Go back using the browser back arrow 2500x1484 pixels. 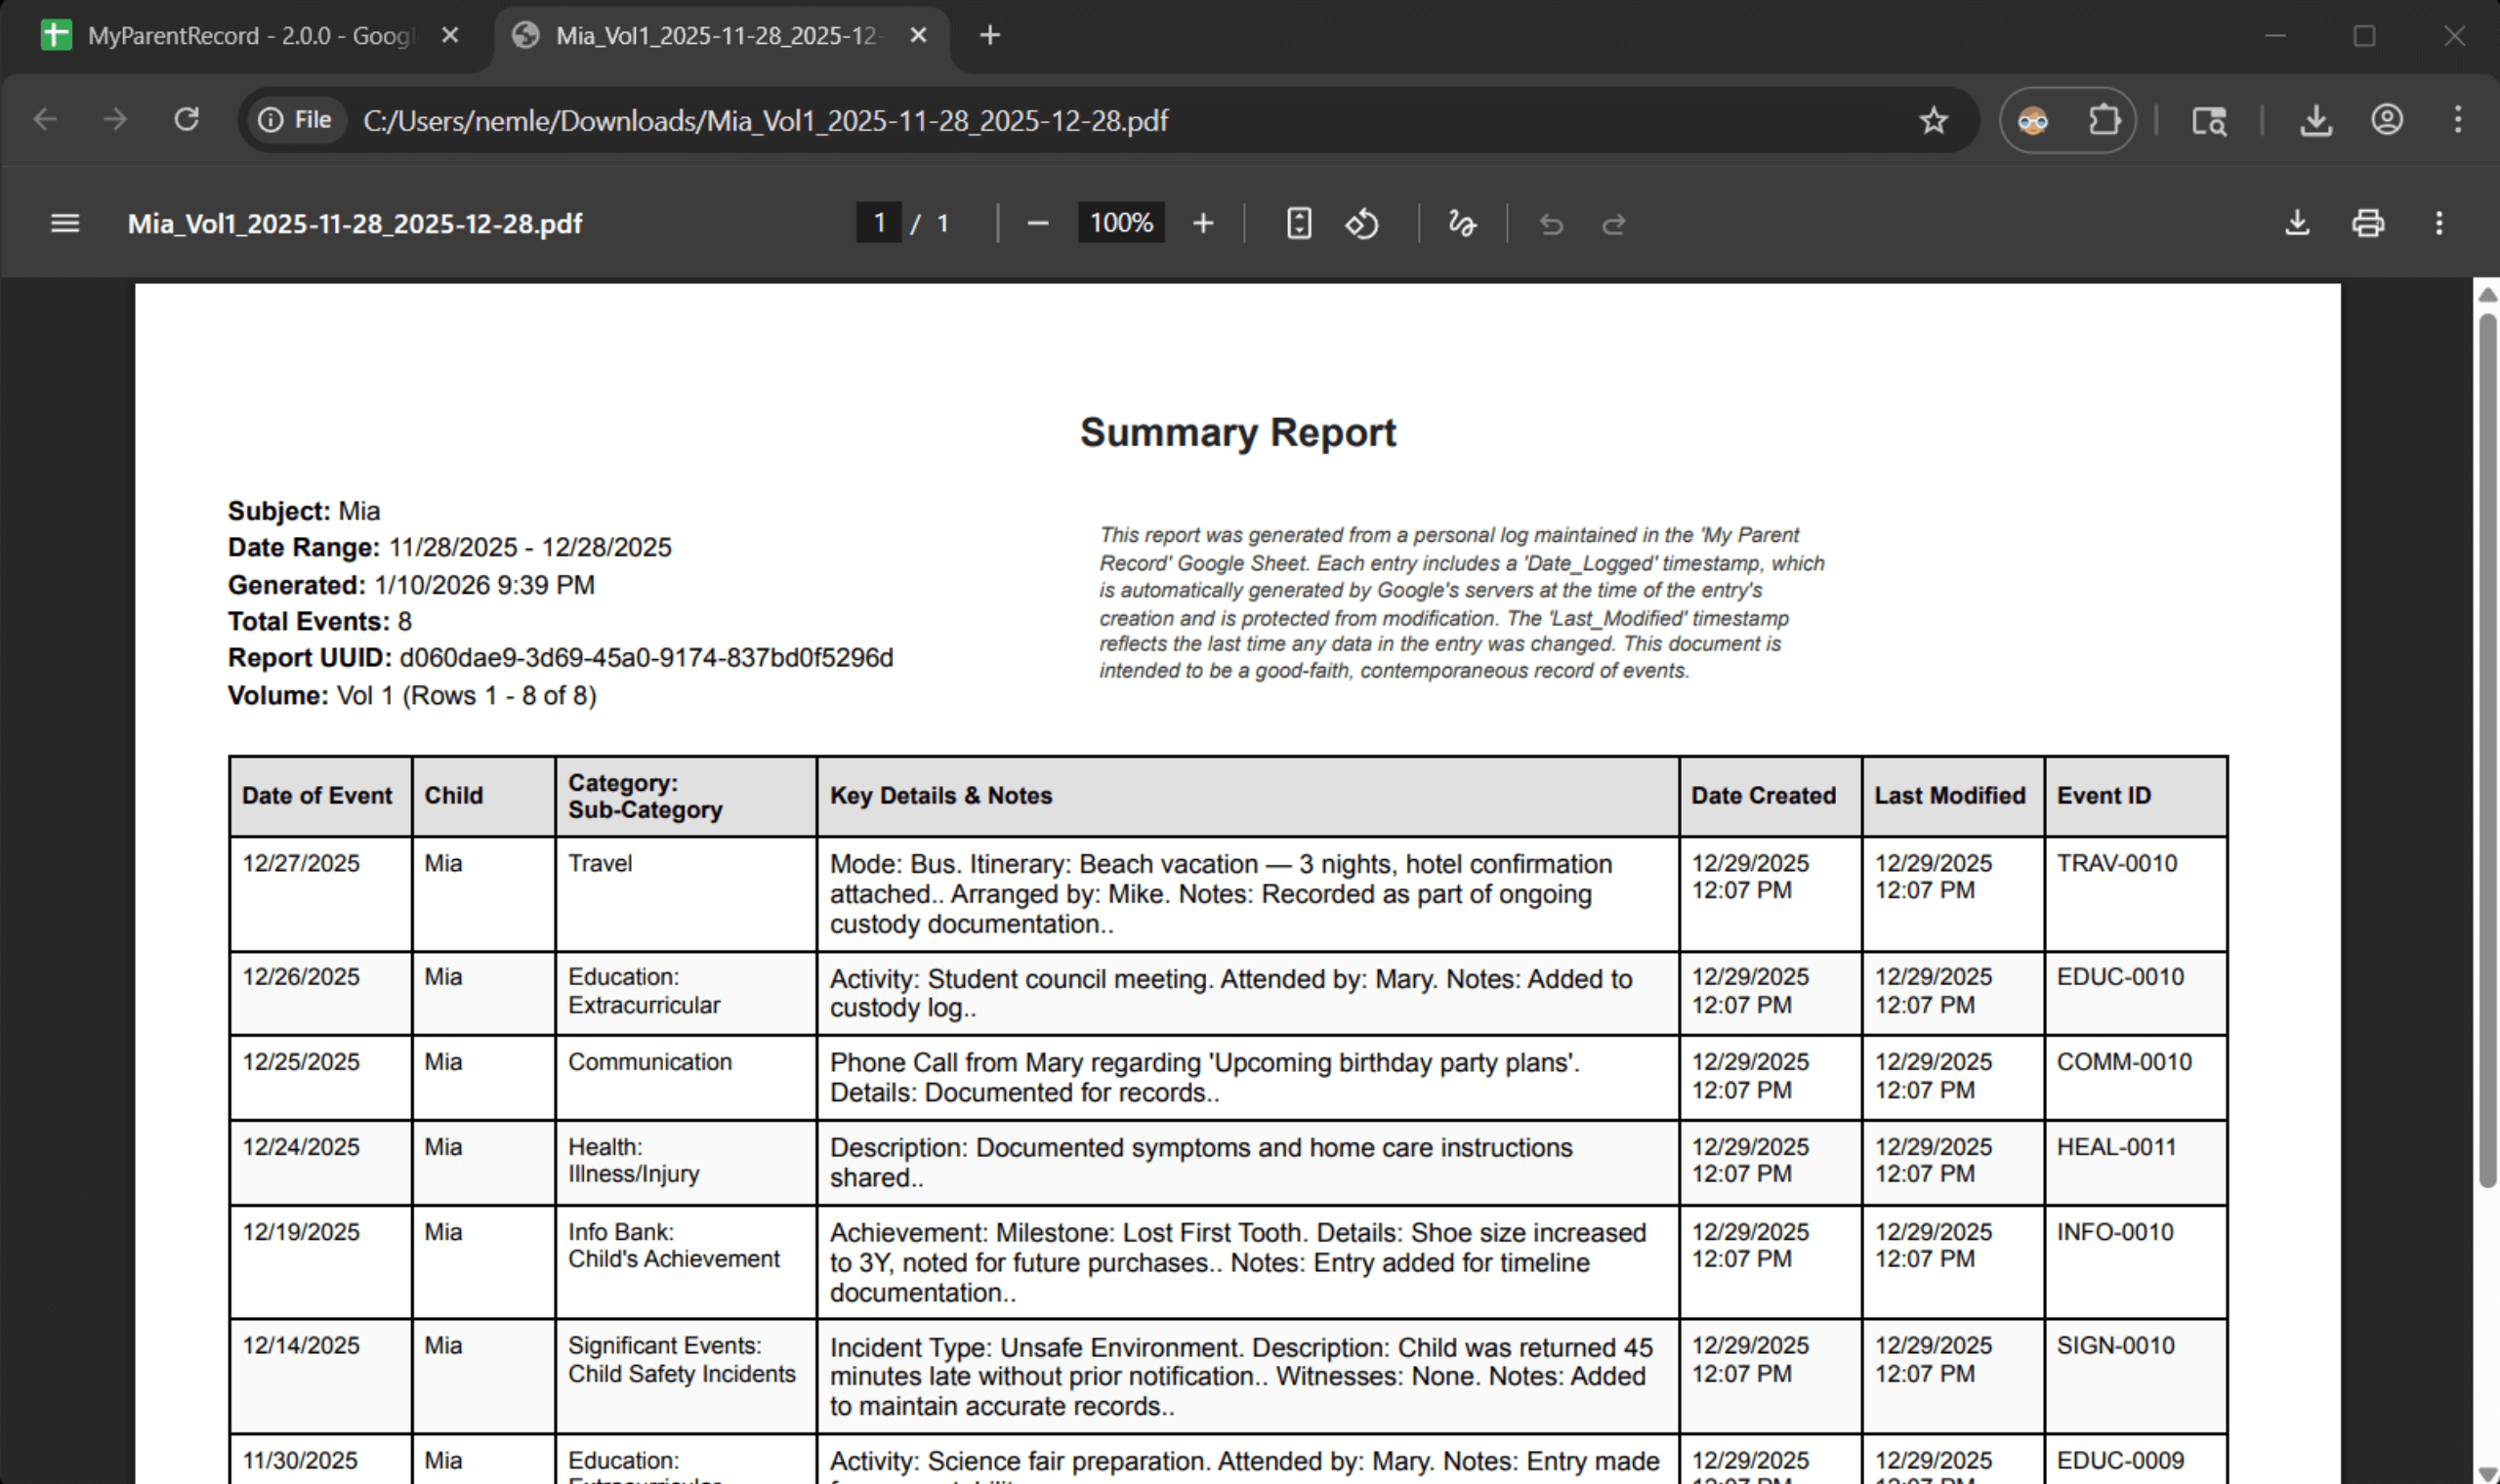[x=45, y=120]
